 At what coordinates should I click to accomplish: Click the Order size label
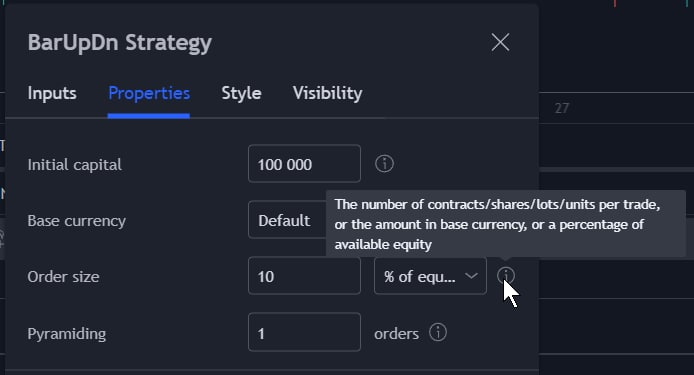pos(63,277)
